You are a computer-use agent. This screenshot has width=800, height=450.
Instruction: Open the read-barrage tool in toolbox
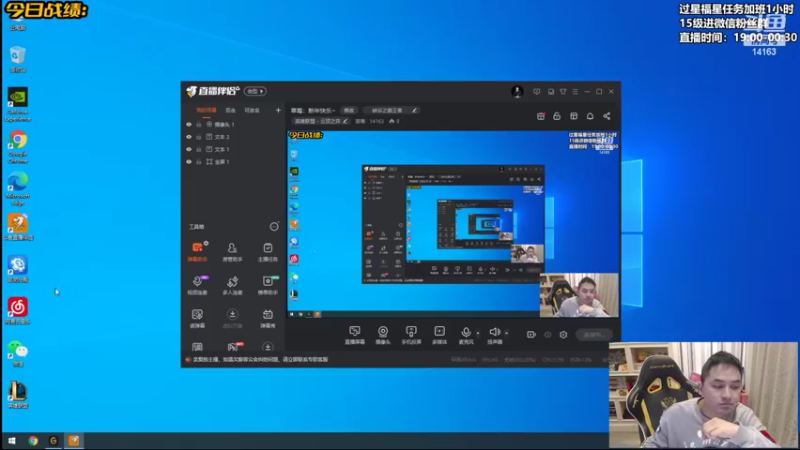point(197,318)
